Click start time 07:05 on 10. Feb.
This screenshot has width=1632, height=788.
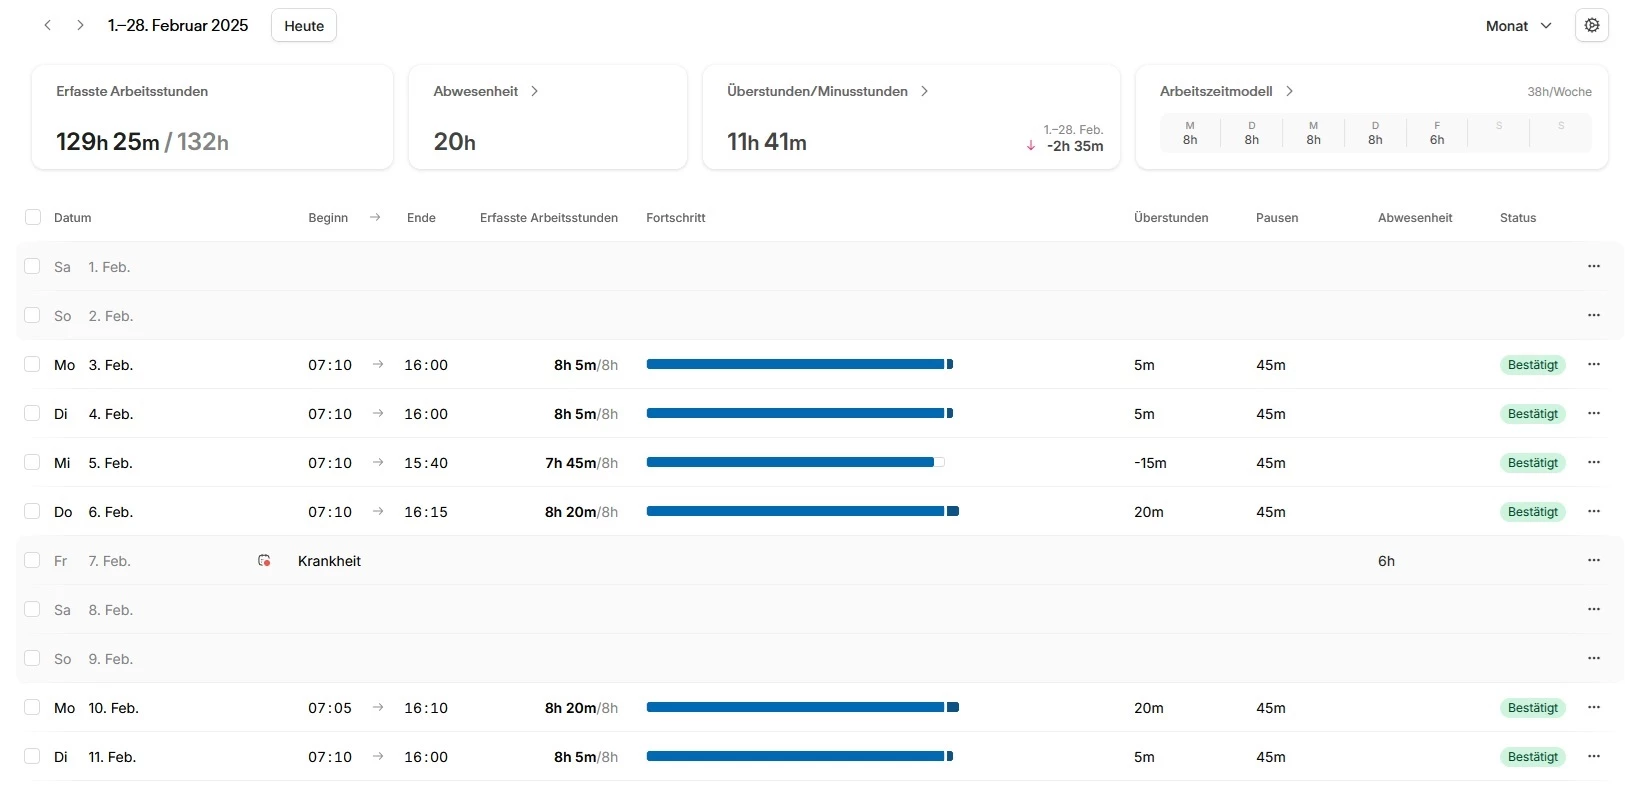[330, 708]
